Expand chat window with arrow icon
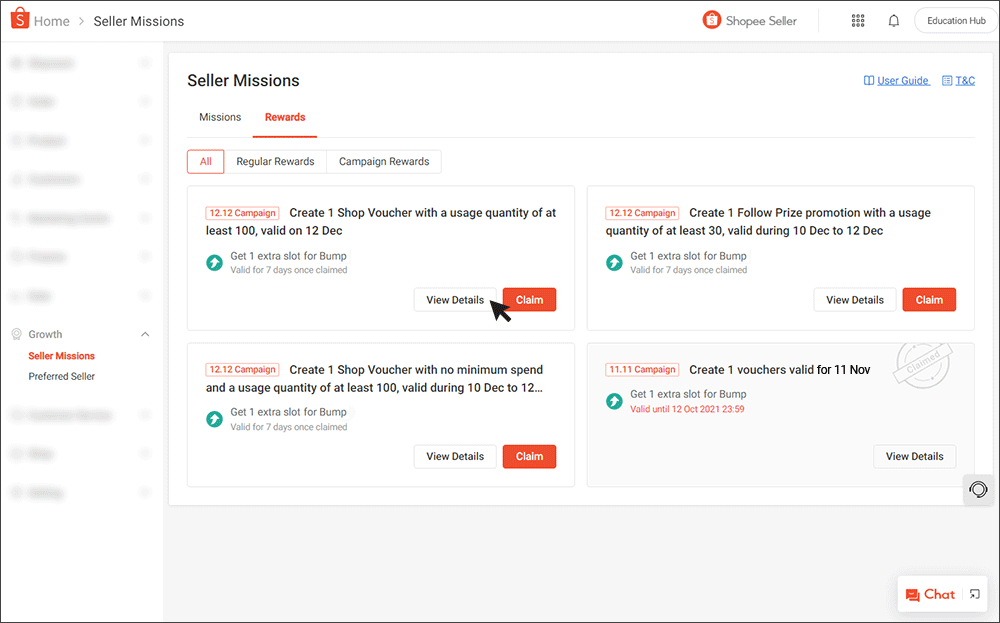1000x623 pixels. click(x=974, y=594)
